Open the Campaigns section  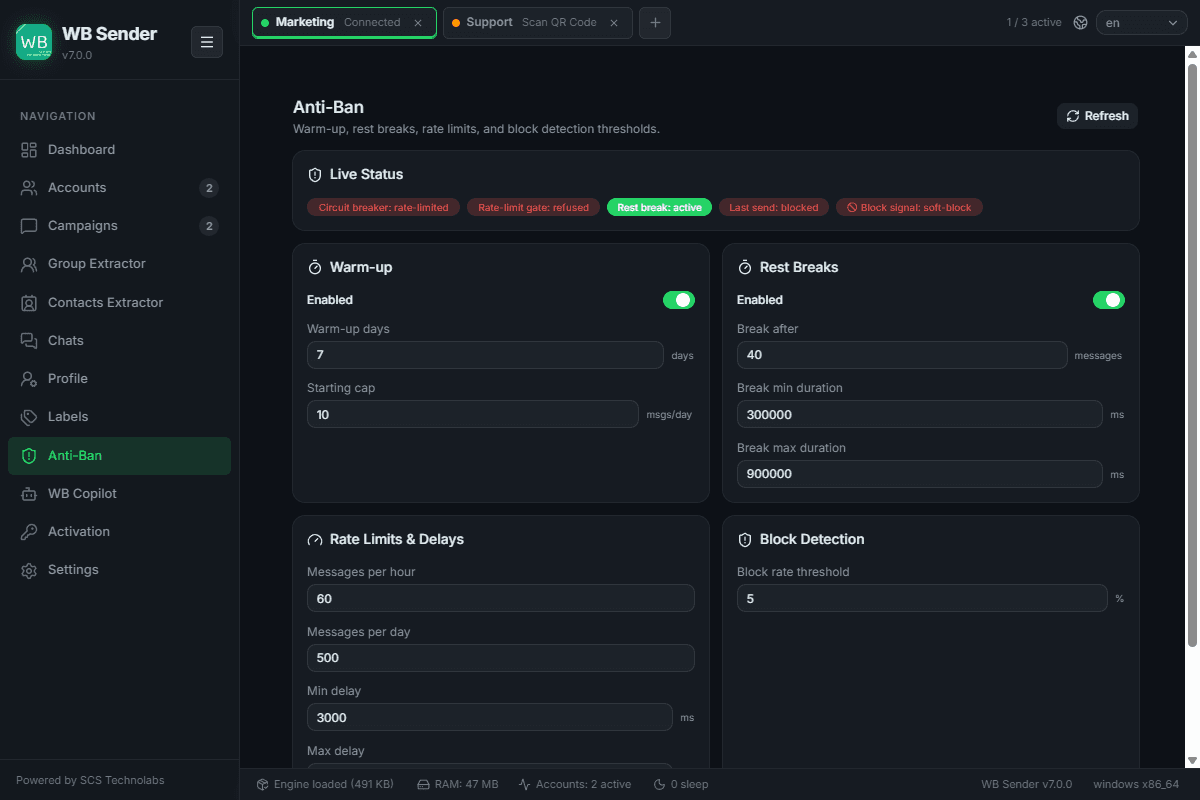pyautogui.click(x=119, y=226)
